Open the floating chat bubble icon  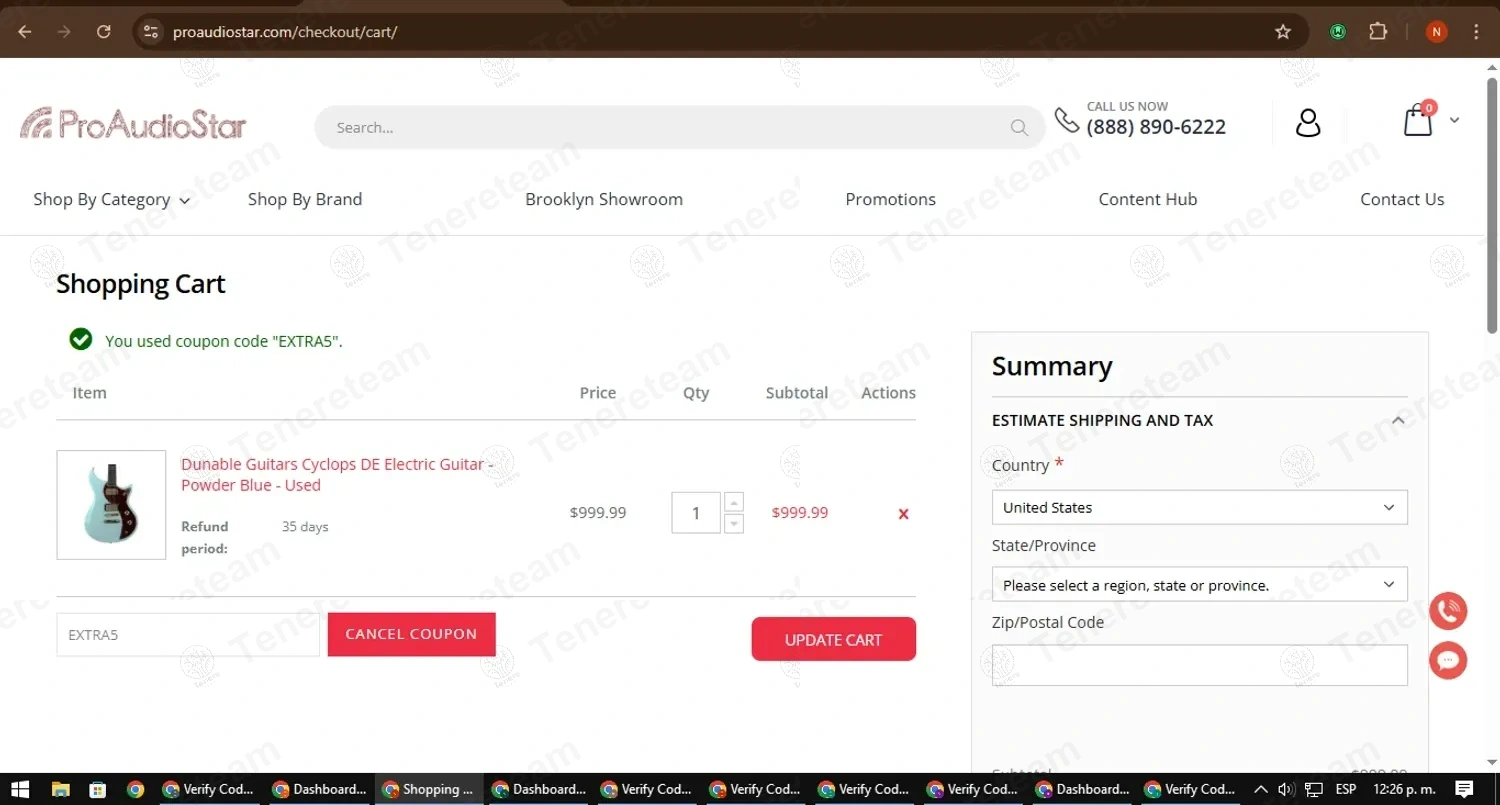[1448, 661]
